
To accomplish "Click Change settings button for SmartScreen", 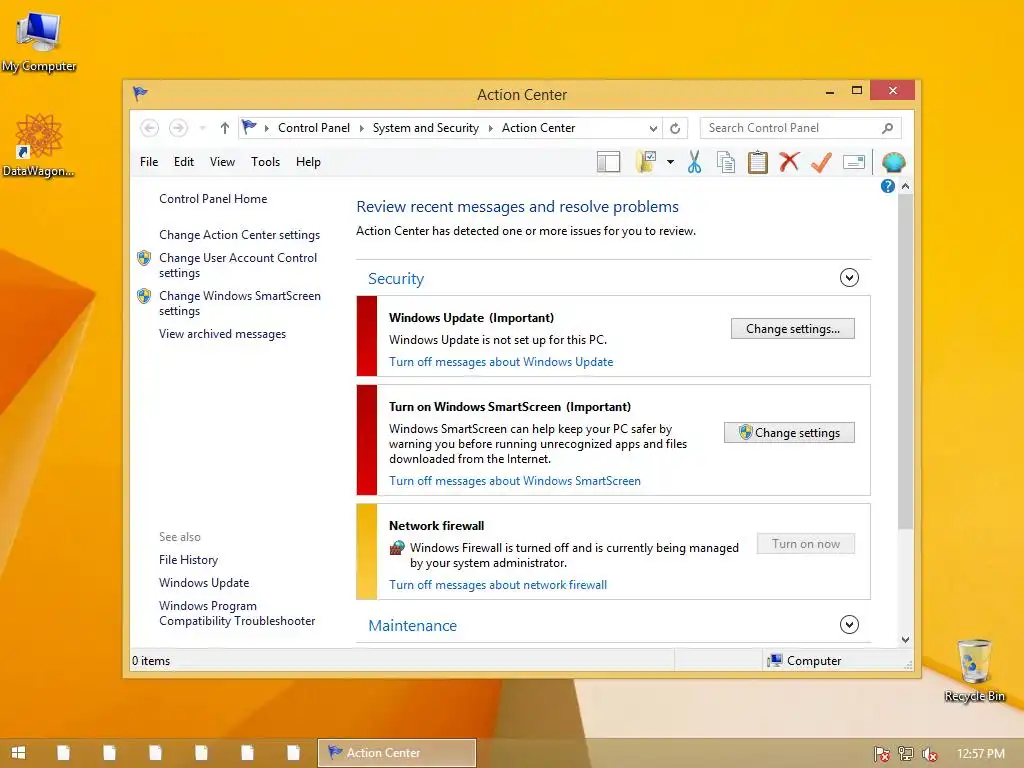I will tap(789, 432).
